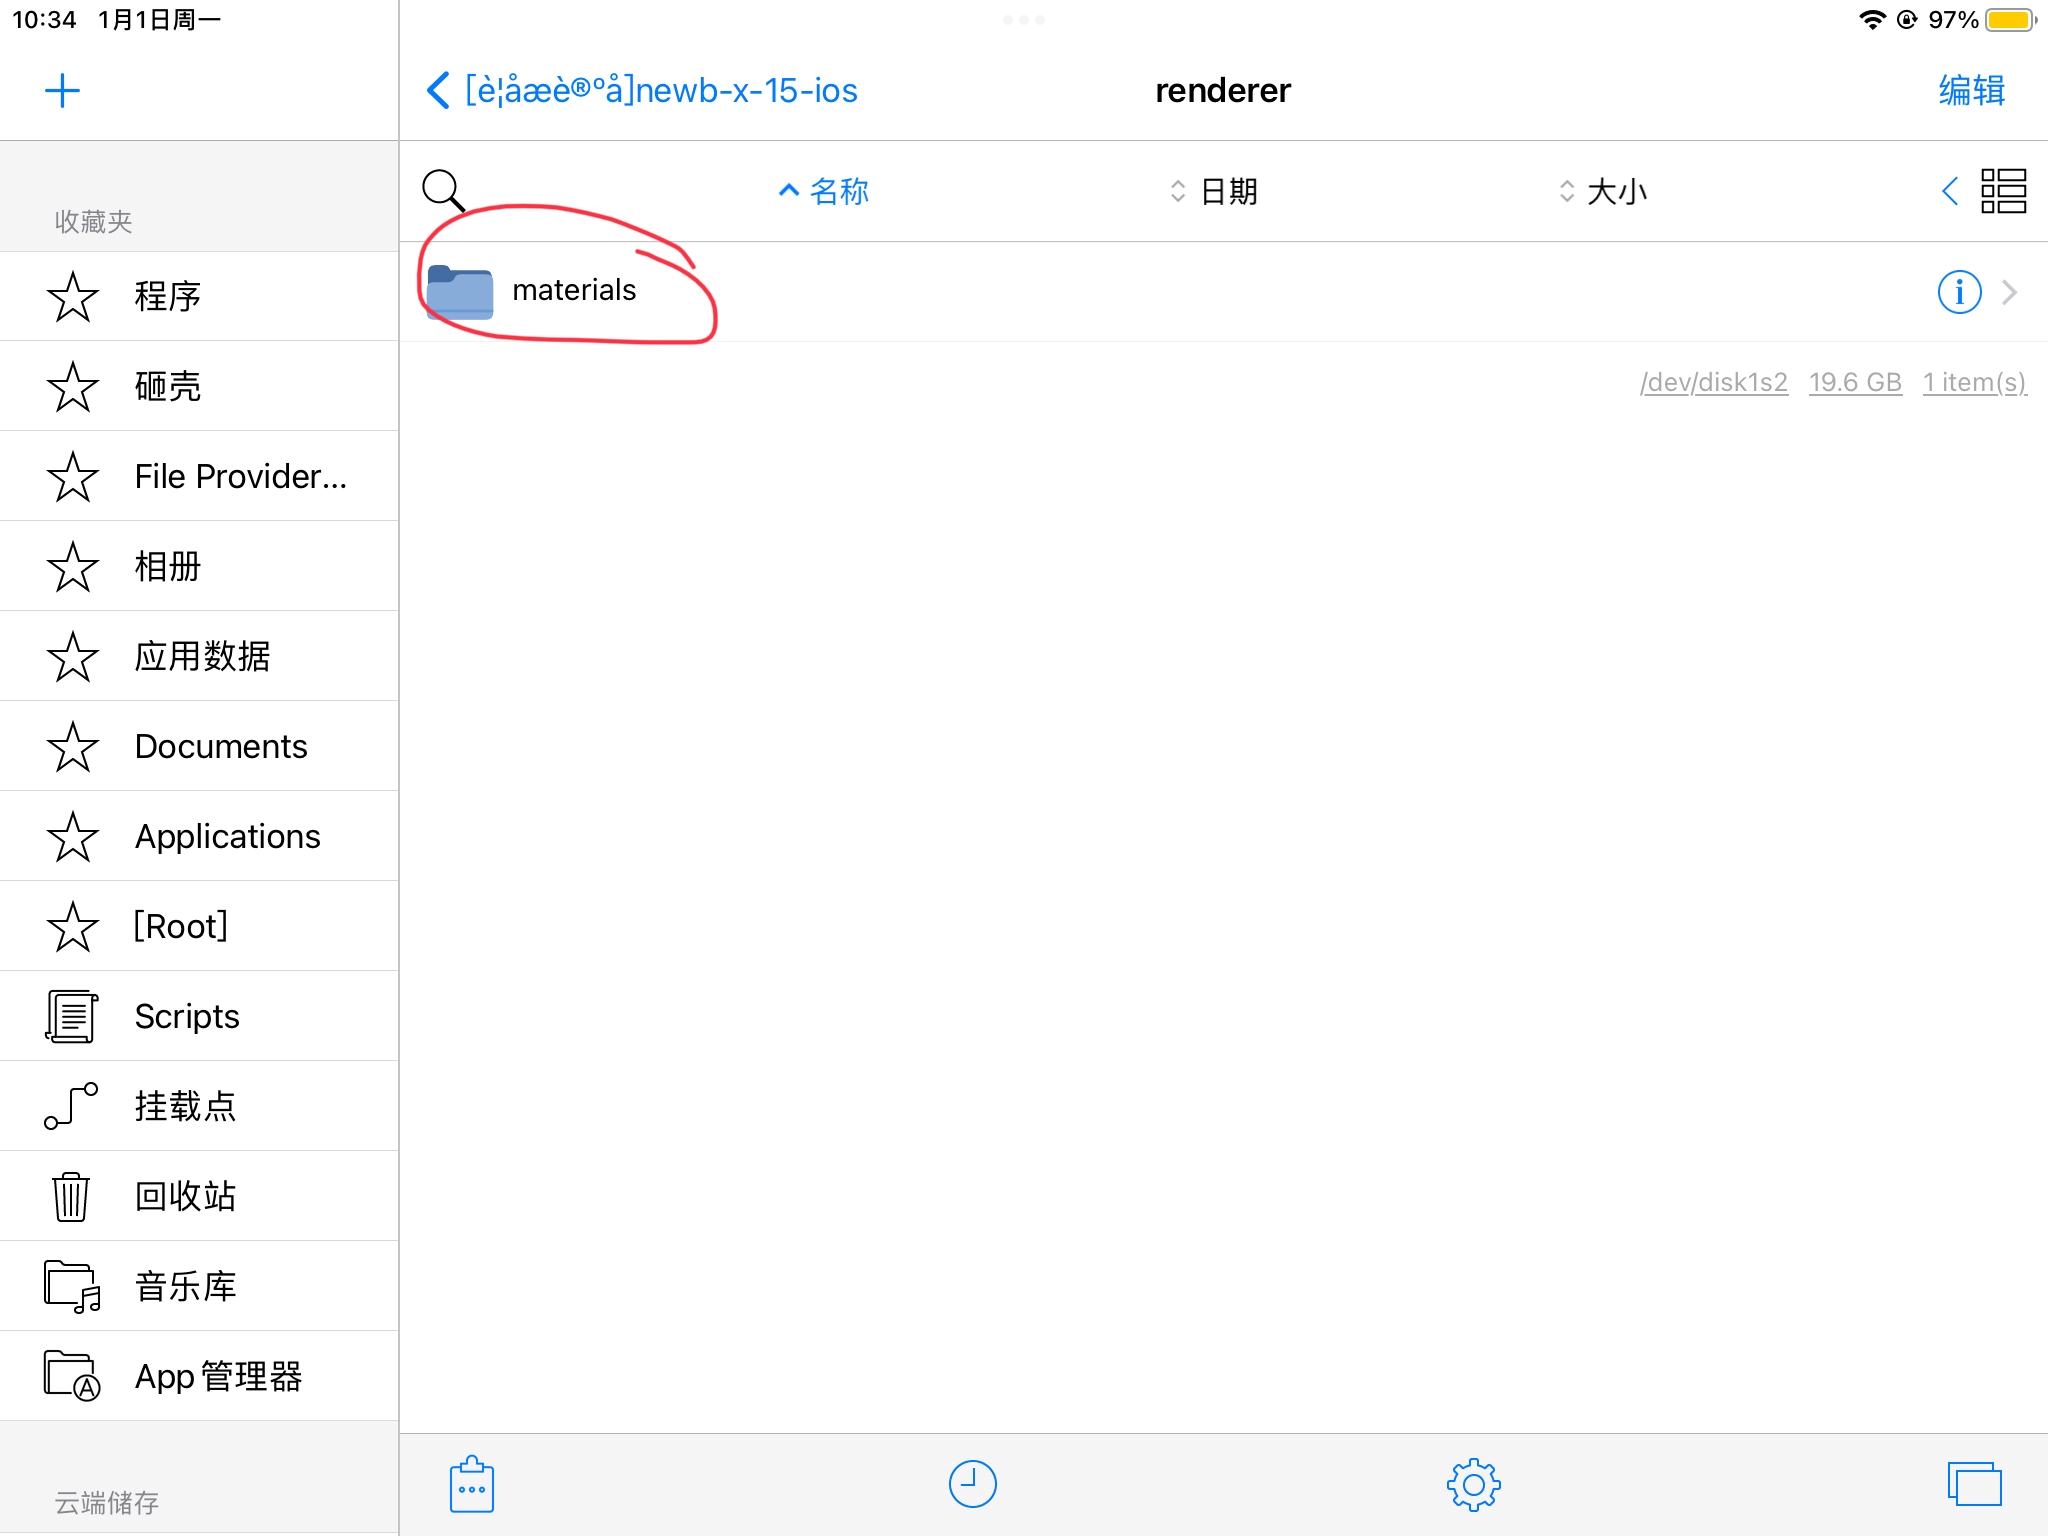Go back to the newb-x-15-ios folder
The image size is (2048, 1536).
coord(642,90)
